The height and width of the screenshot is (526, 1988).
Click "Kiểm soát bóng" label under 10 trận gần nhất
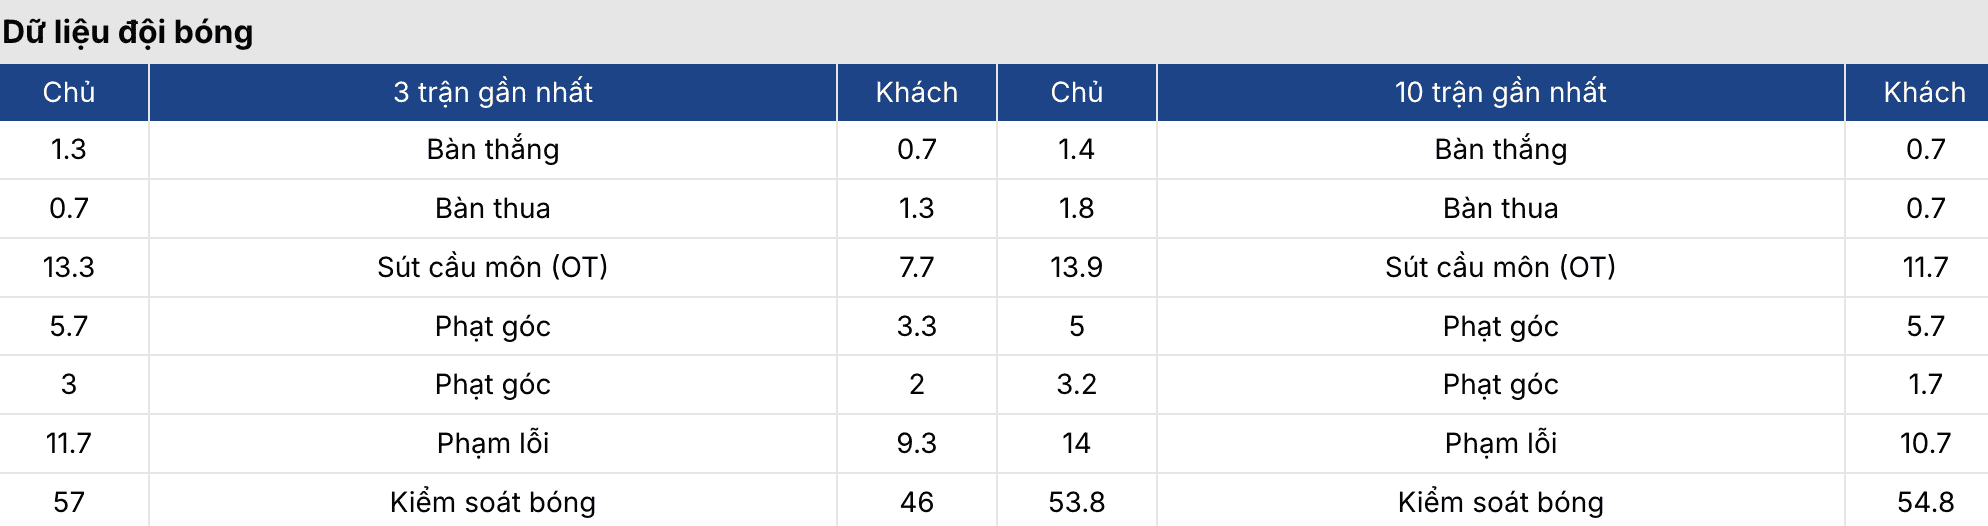(x=1500, y=502)
